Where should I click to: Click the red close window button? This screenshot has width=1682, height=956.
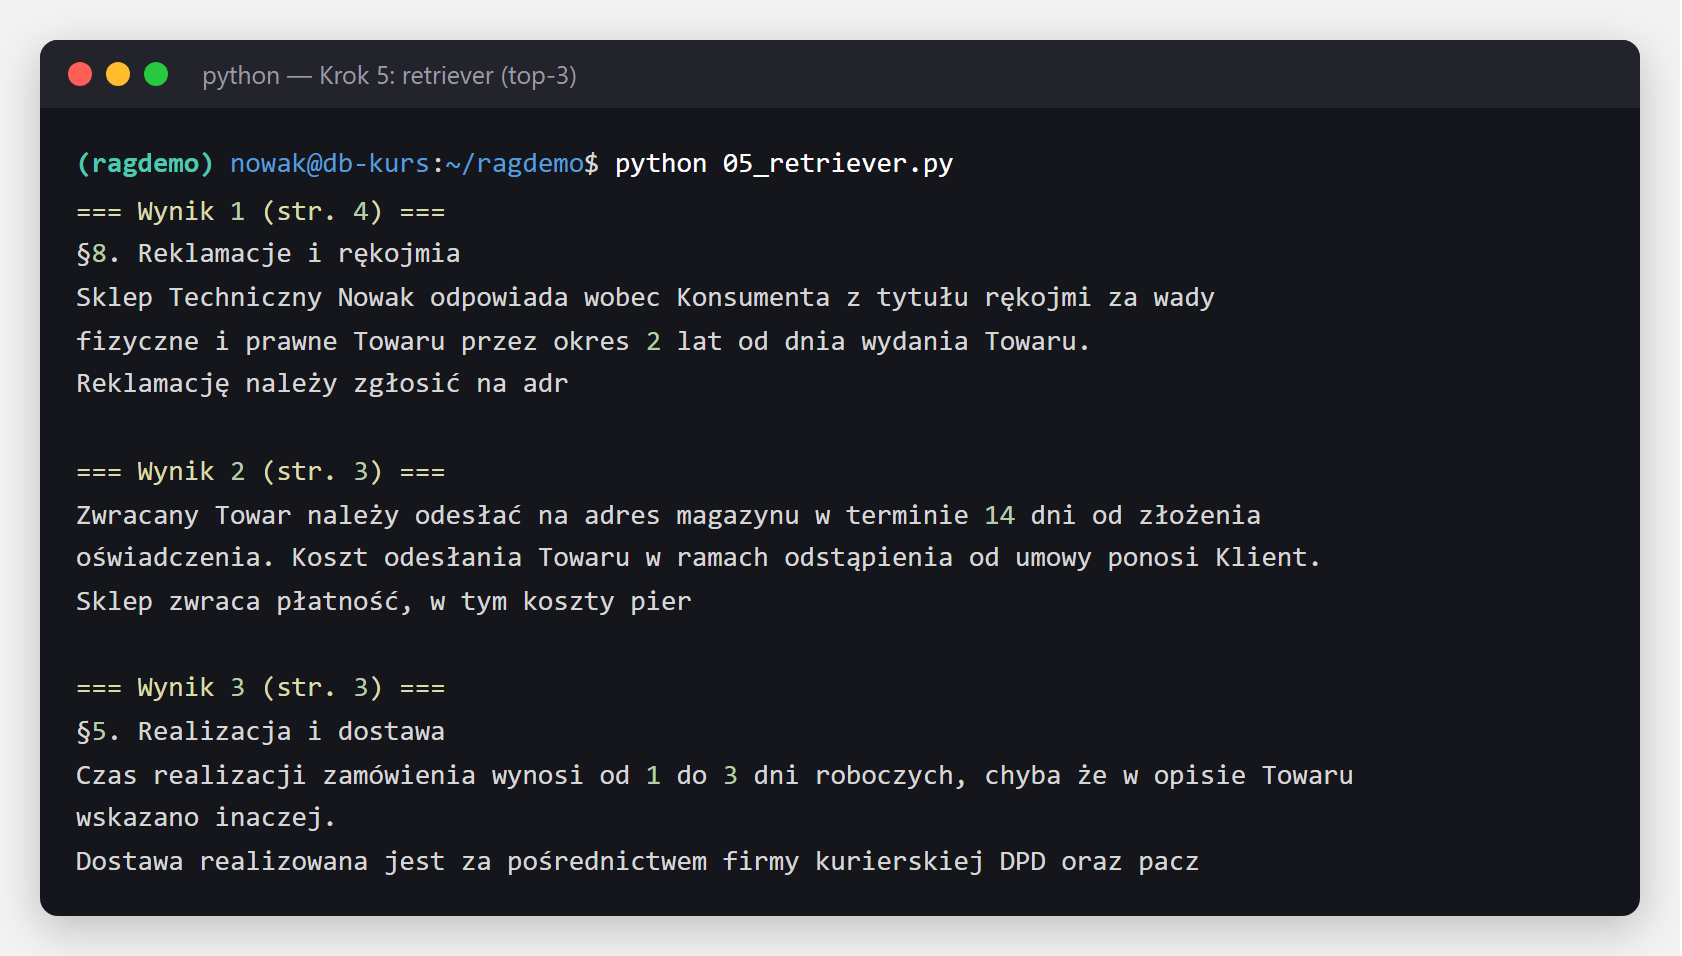80,74
